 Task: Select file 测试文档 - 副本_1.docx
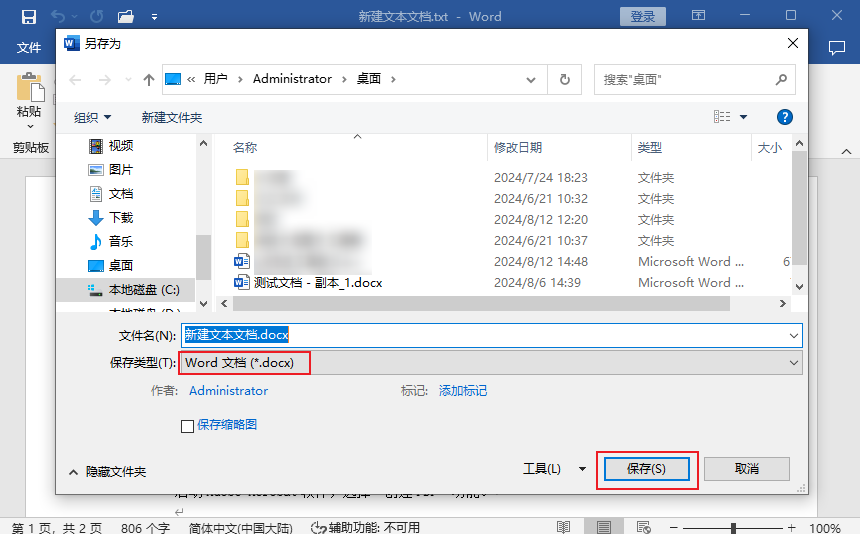[x=317, y=283]
